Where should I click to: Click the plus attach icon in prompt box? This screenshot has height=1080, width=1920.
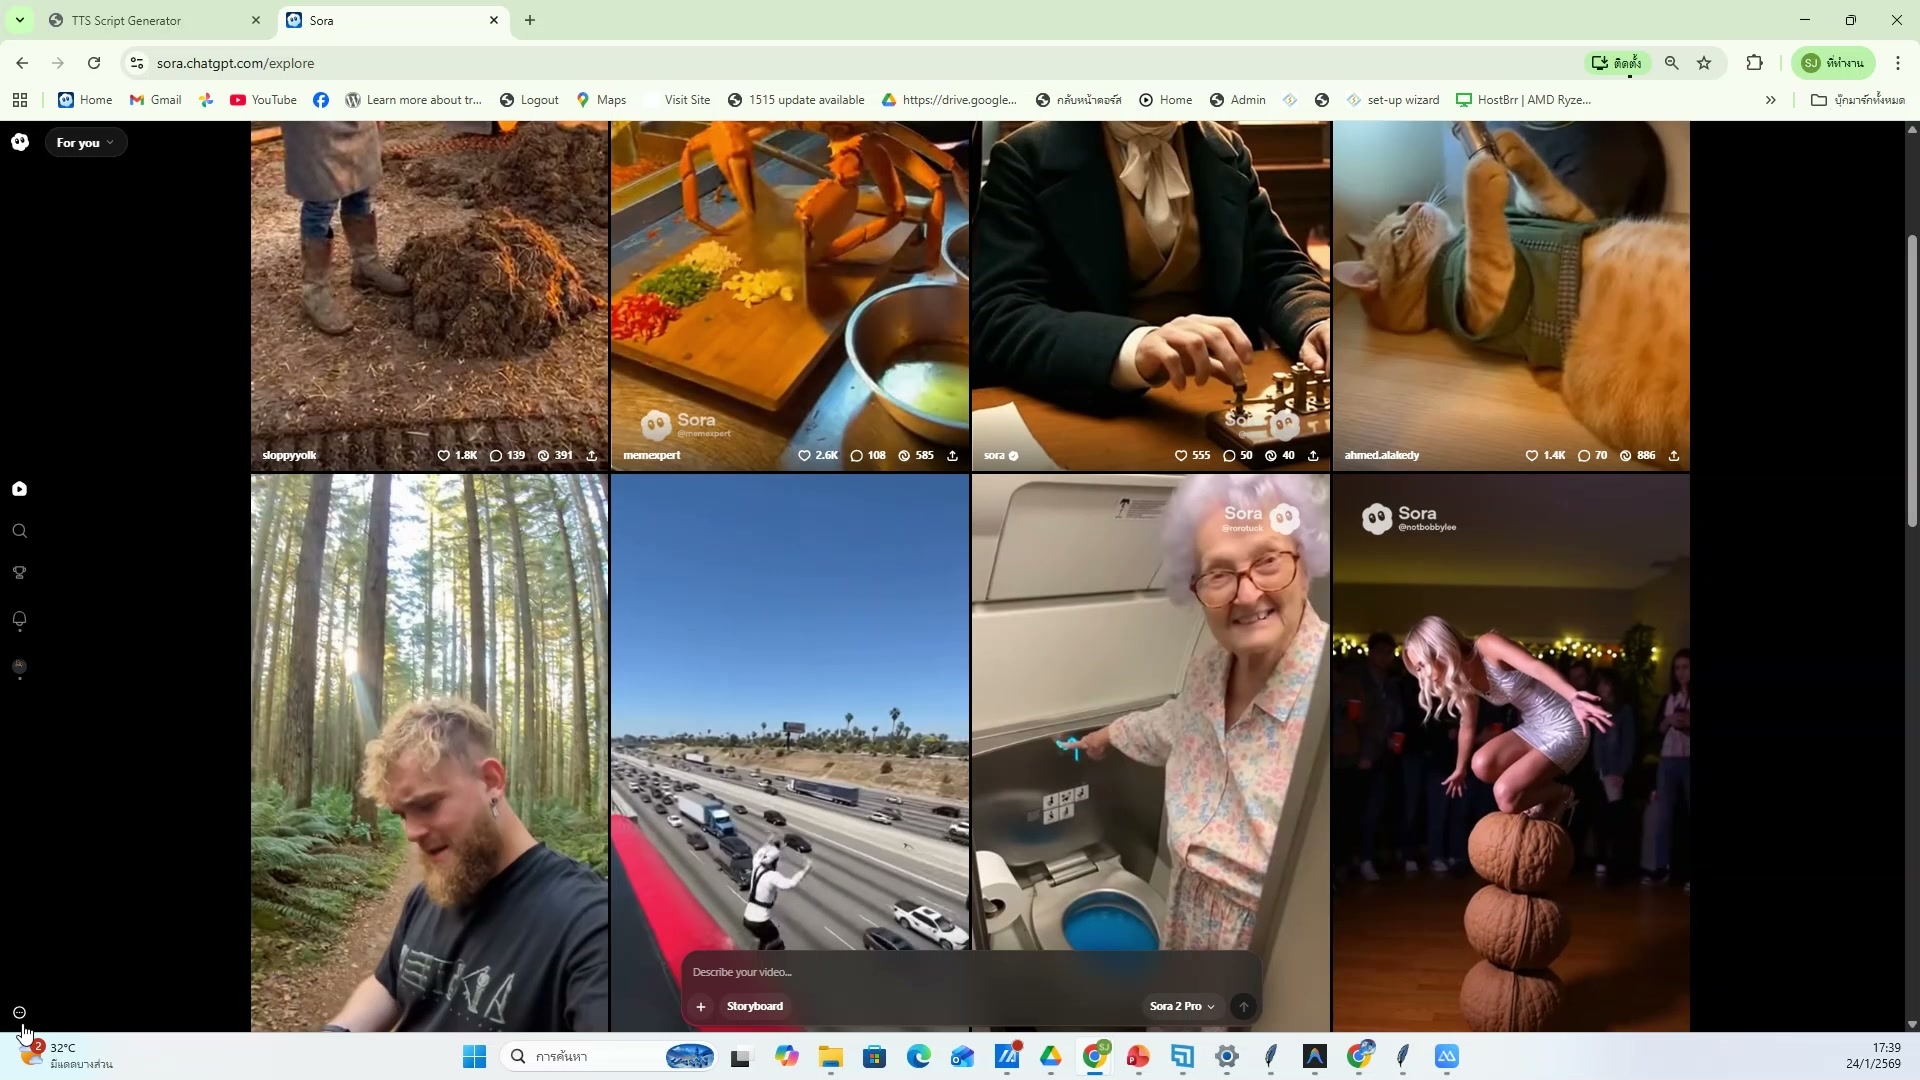point(701,1007)
